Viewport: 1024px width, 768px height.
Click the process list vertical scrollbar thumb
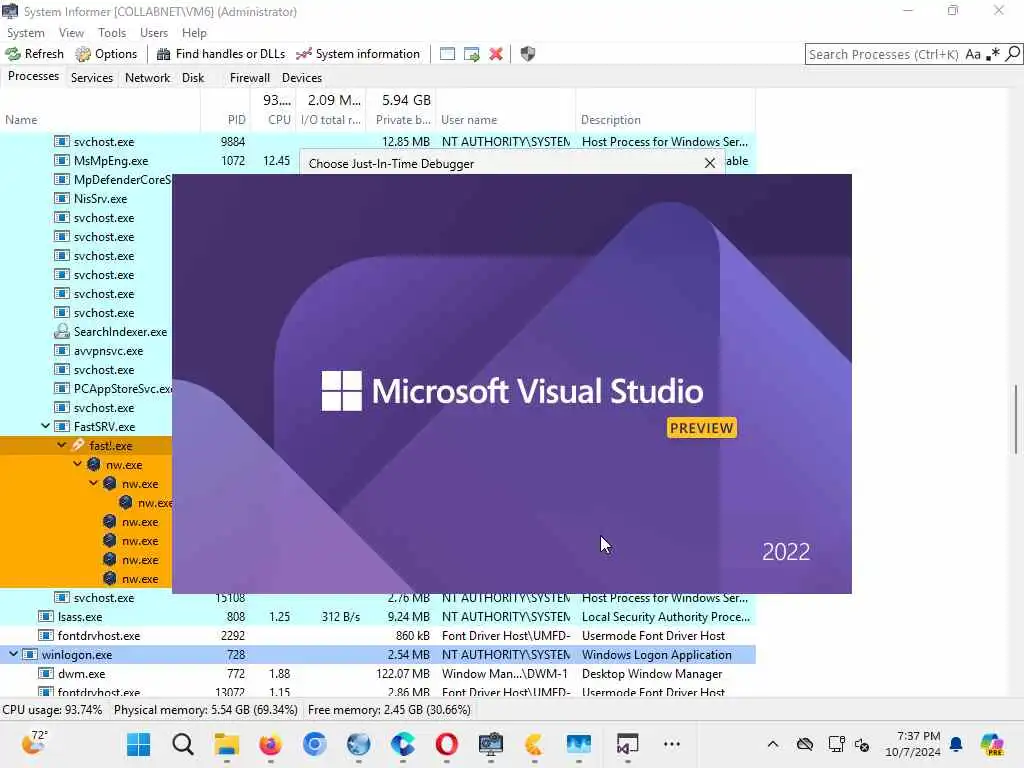tap(1016, 419)
